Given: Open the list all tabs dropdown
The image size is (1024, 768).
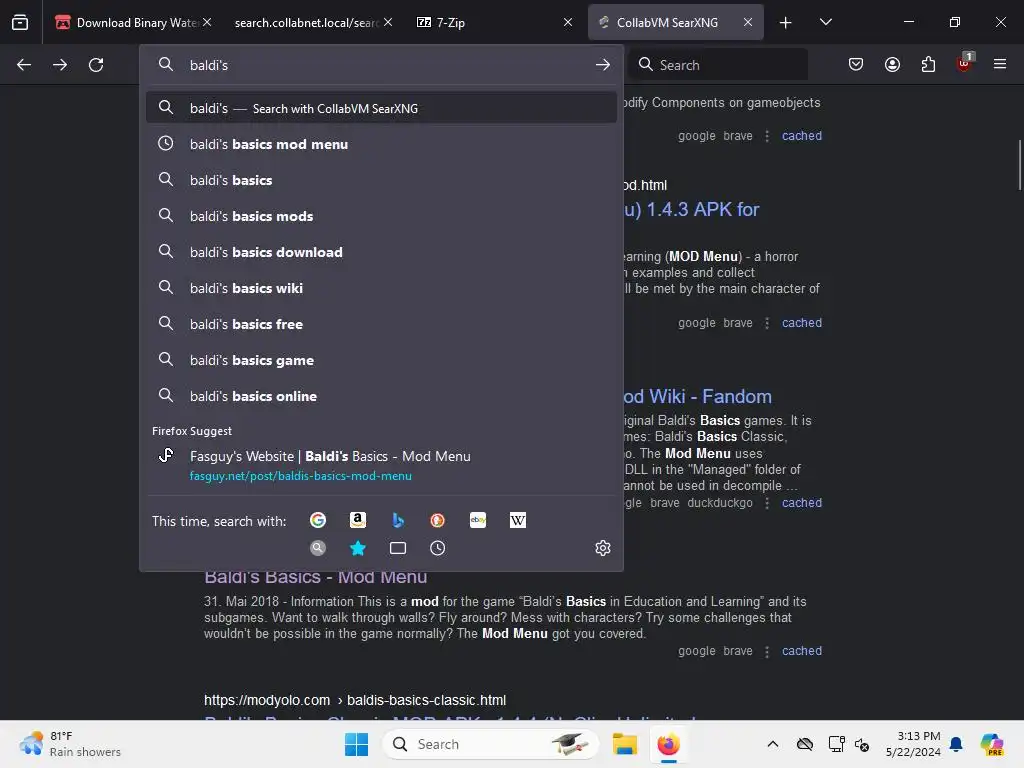Looking at the screenshot, I should [x=825, y=22].
